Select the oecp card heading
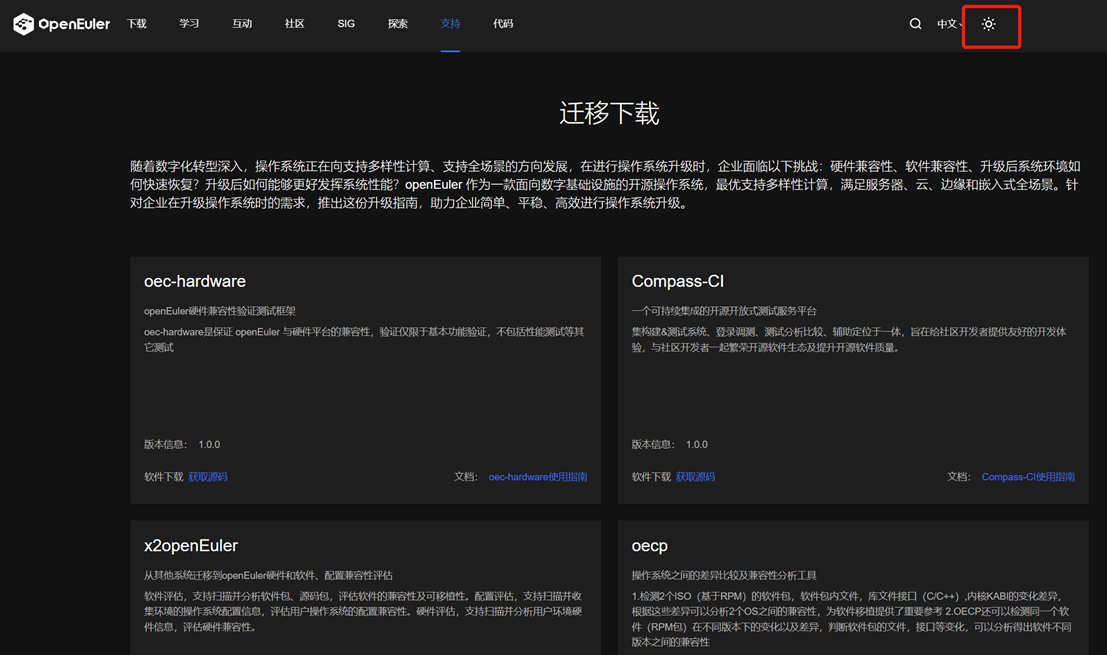This screenshot has width=1107, height=655. 649,546
